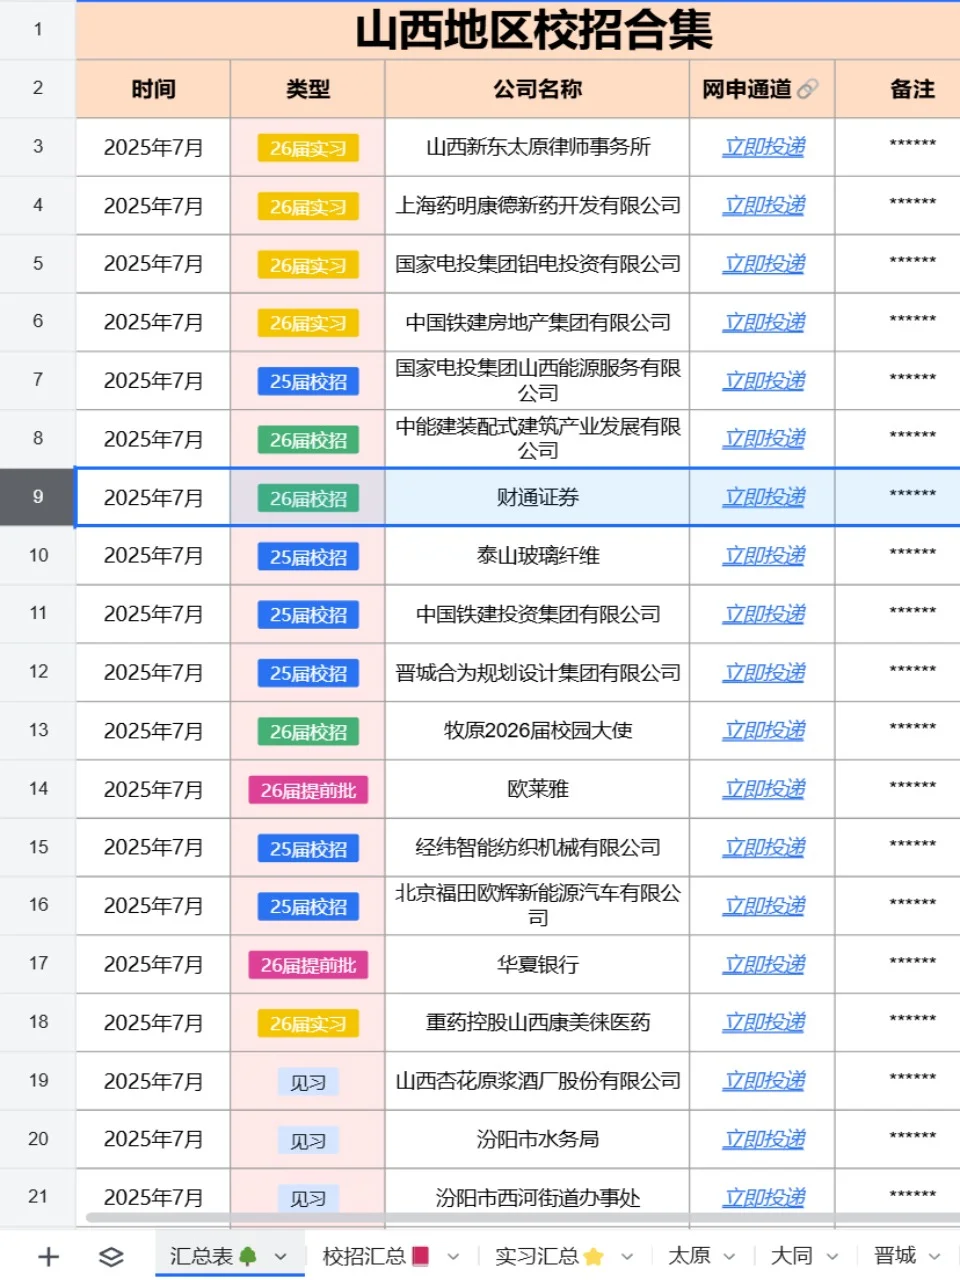This screenshot has height=1280, width=960.
Task: Select cell 中能建装配式建筑产业发展有限公司
Action: [537, 439]
